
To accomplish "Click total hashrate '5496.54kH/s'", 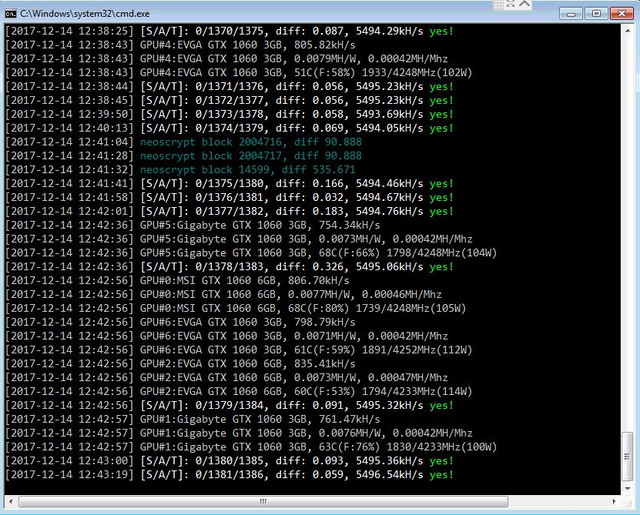I will [x=389, y=475].
